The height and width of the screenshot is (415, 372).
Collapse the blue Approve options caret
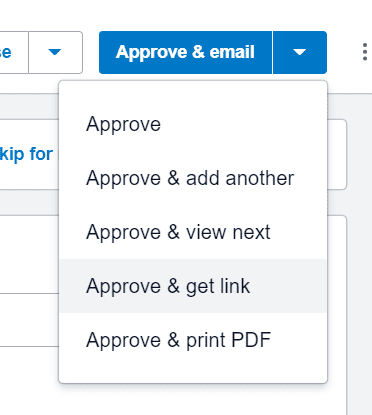[x=300, y=52]
